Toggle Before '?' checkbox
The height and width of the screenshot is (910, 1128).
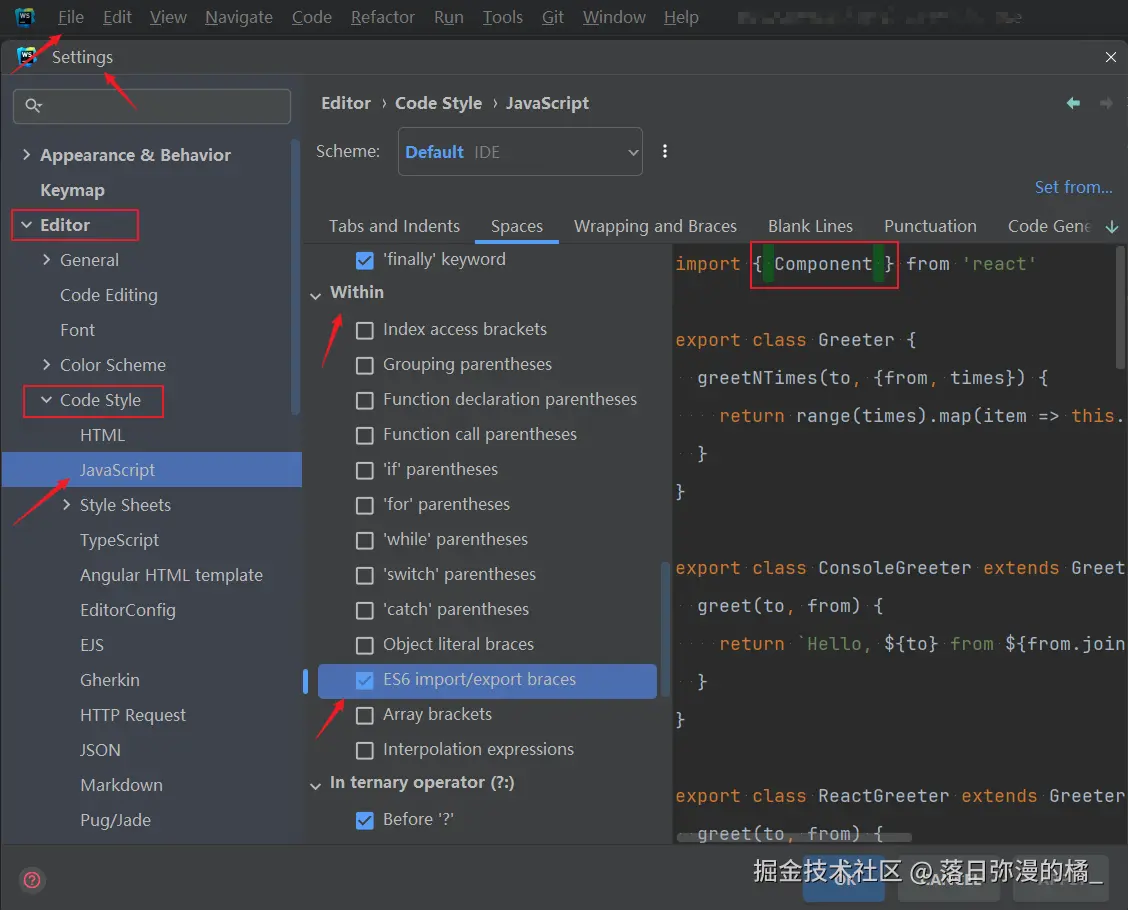pyautogui.click(x=365, y=820)
